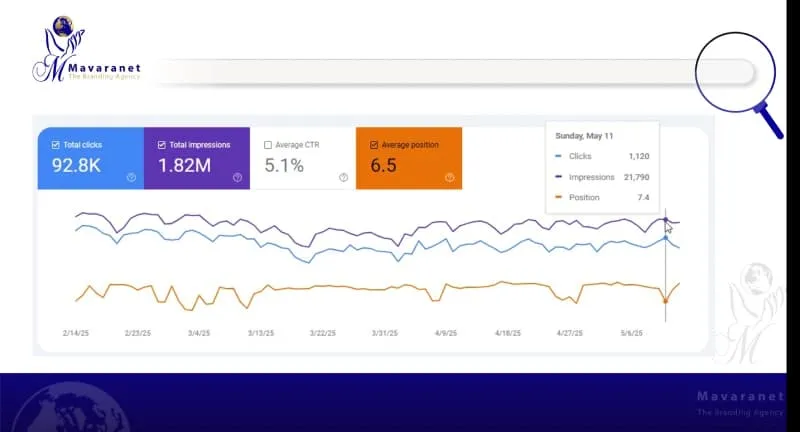Open the Average CTR help icon
Image resolution: width=800 pixels, height=432 pixels.
(x=343, y=177)
